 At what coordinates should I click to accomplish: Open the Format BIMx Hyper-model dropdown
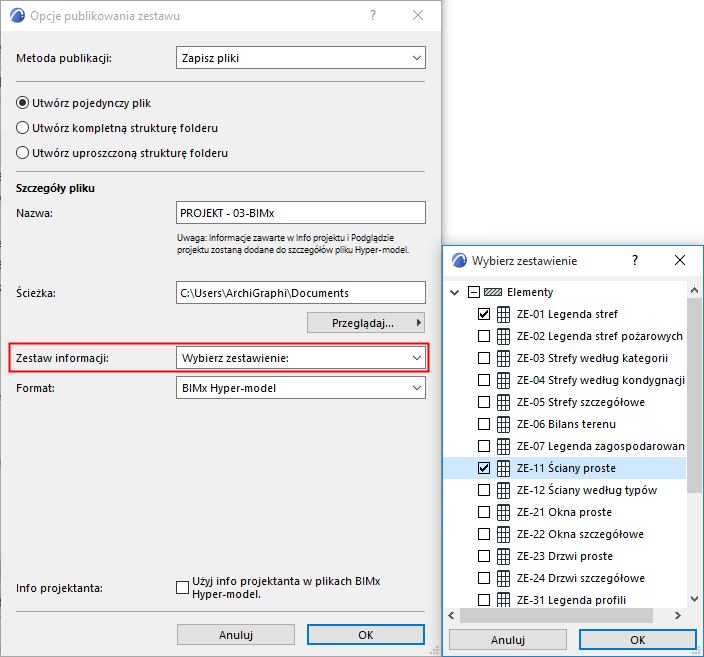(x=301, y=388)
